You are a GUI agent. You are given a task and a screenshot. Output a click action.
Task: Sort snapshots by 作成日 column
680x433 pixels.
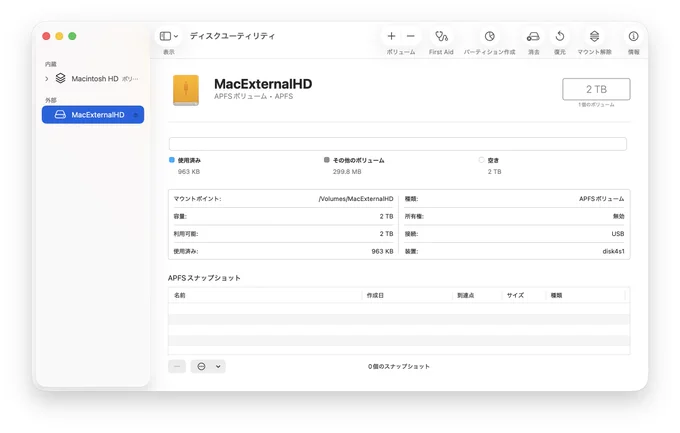pyautogui.click(x=407, y=295)
